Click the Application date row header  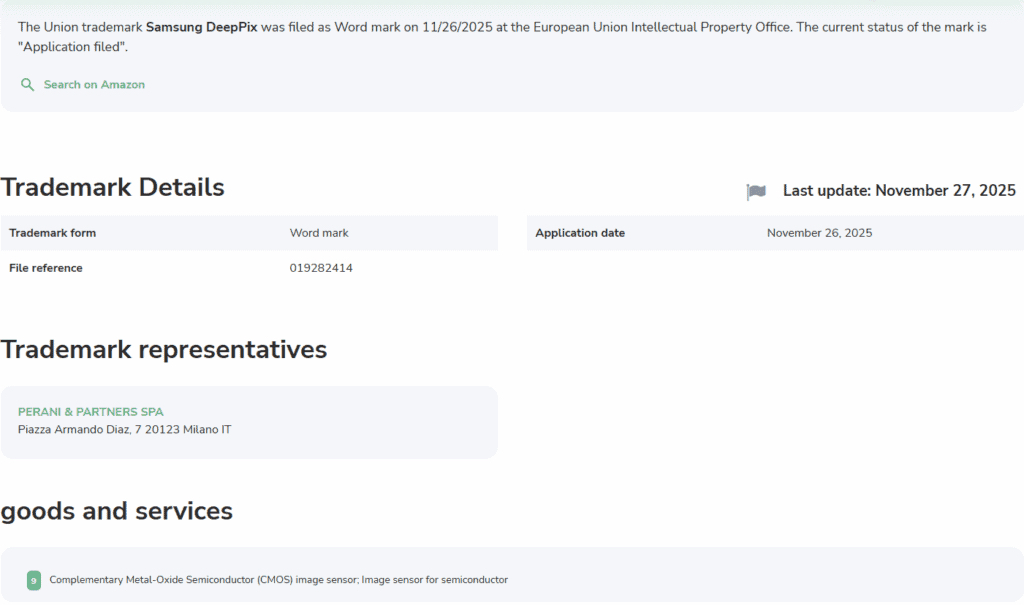click(x=580, y=232)
